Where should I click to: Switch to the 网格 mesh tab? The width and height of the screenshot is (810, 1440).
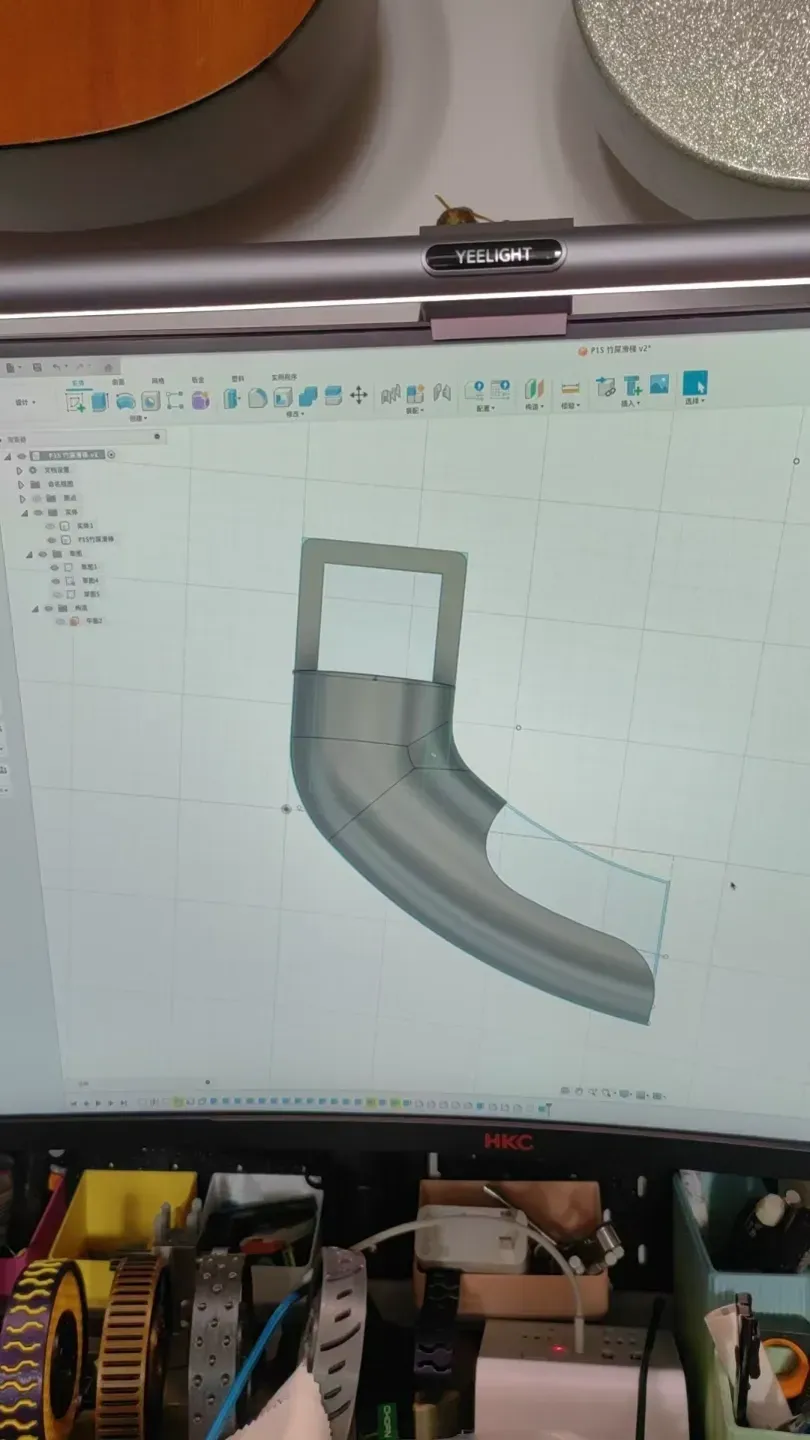tap(158, 381)
